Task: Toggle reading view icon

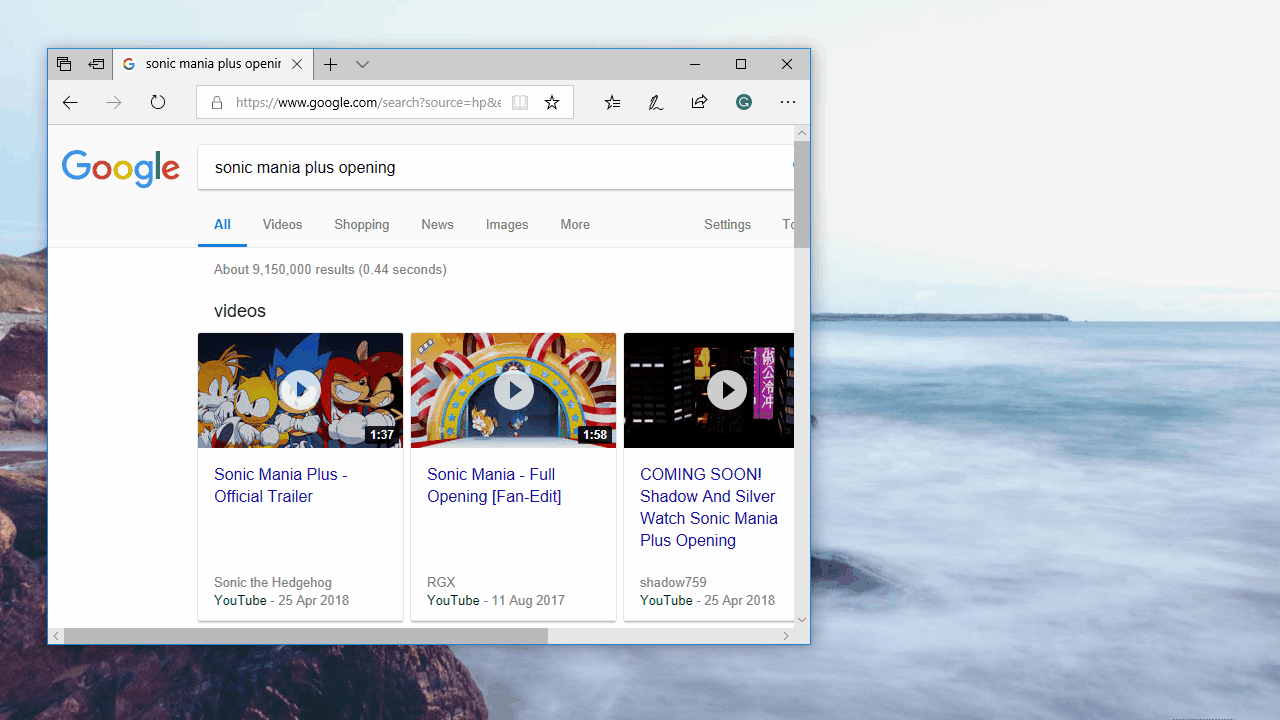Action: coord(520,102)
